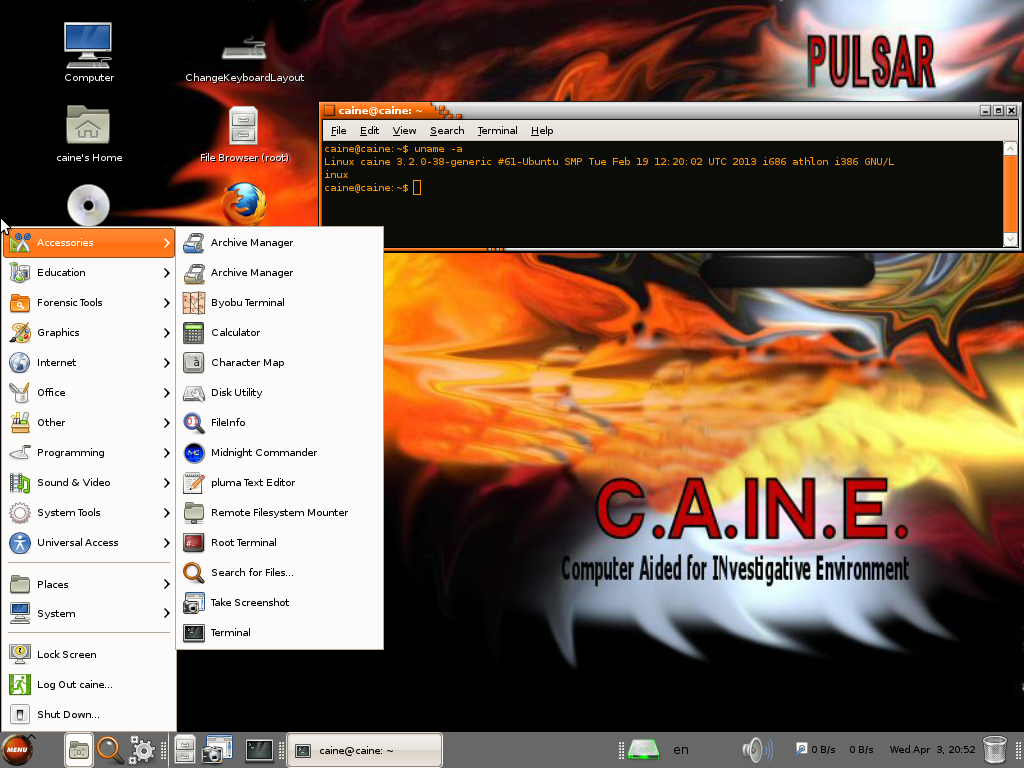Screen dimensions: 1024x768
Task: Click inside the terminal at the prompt
Action: [x=417, y=188]
